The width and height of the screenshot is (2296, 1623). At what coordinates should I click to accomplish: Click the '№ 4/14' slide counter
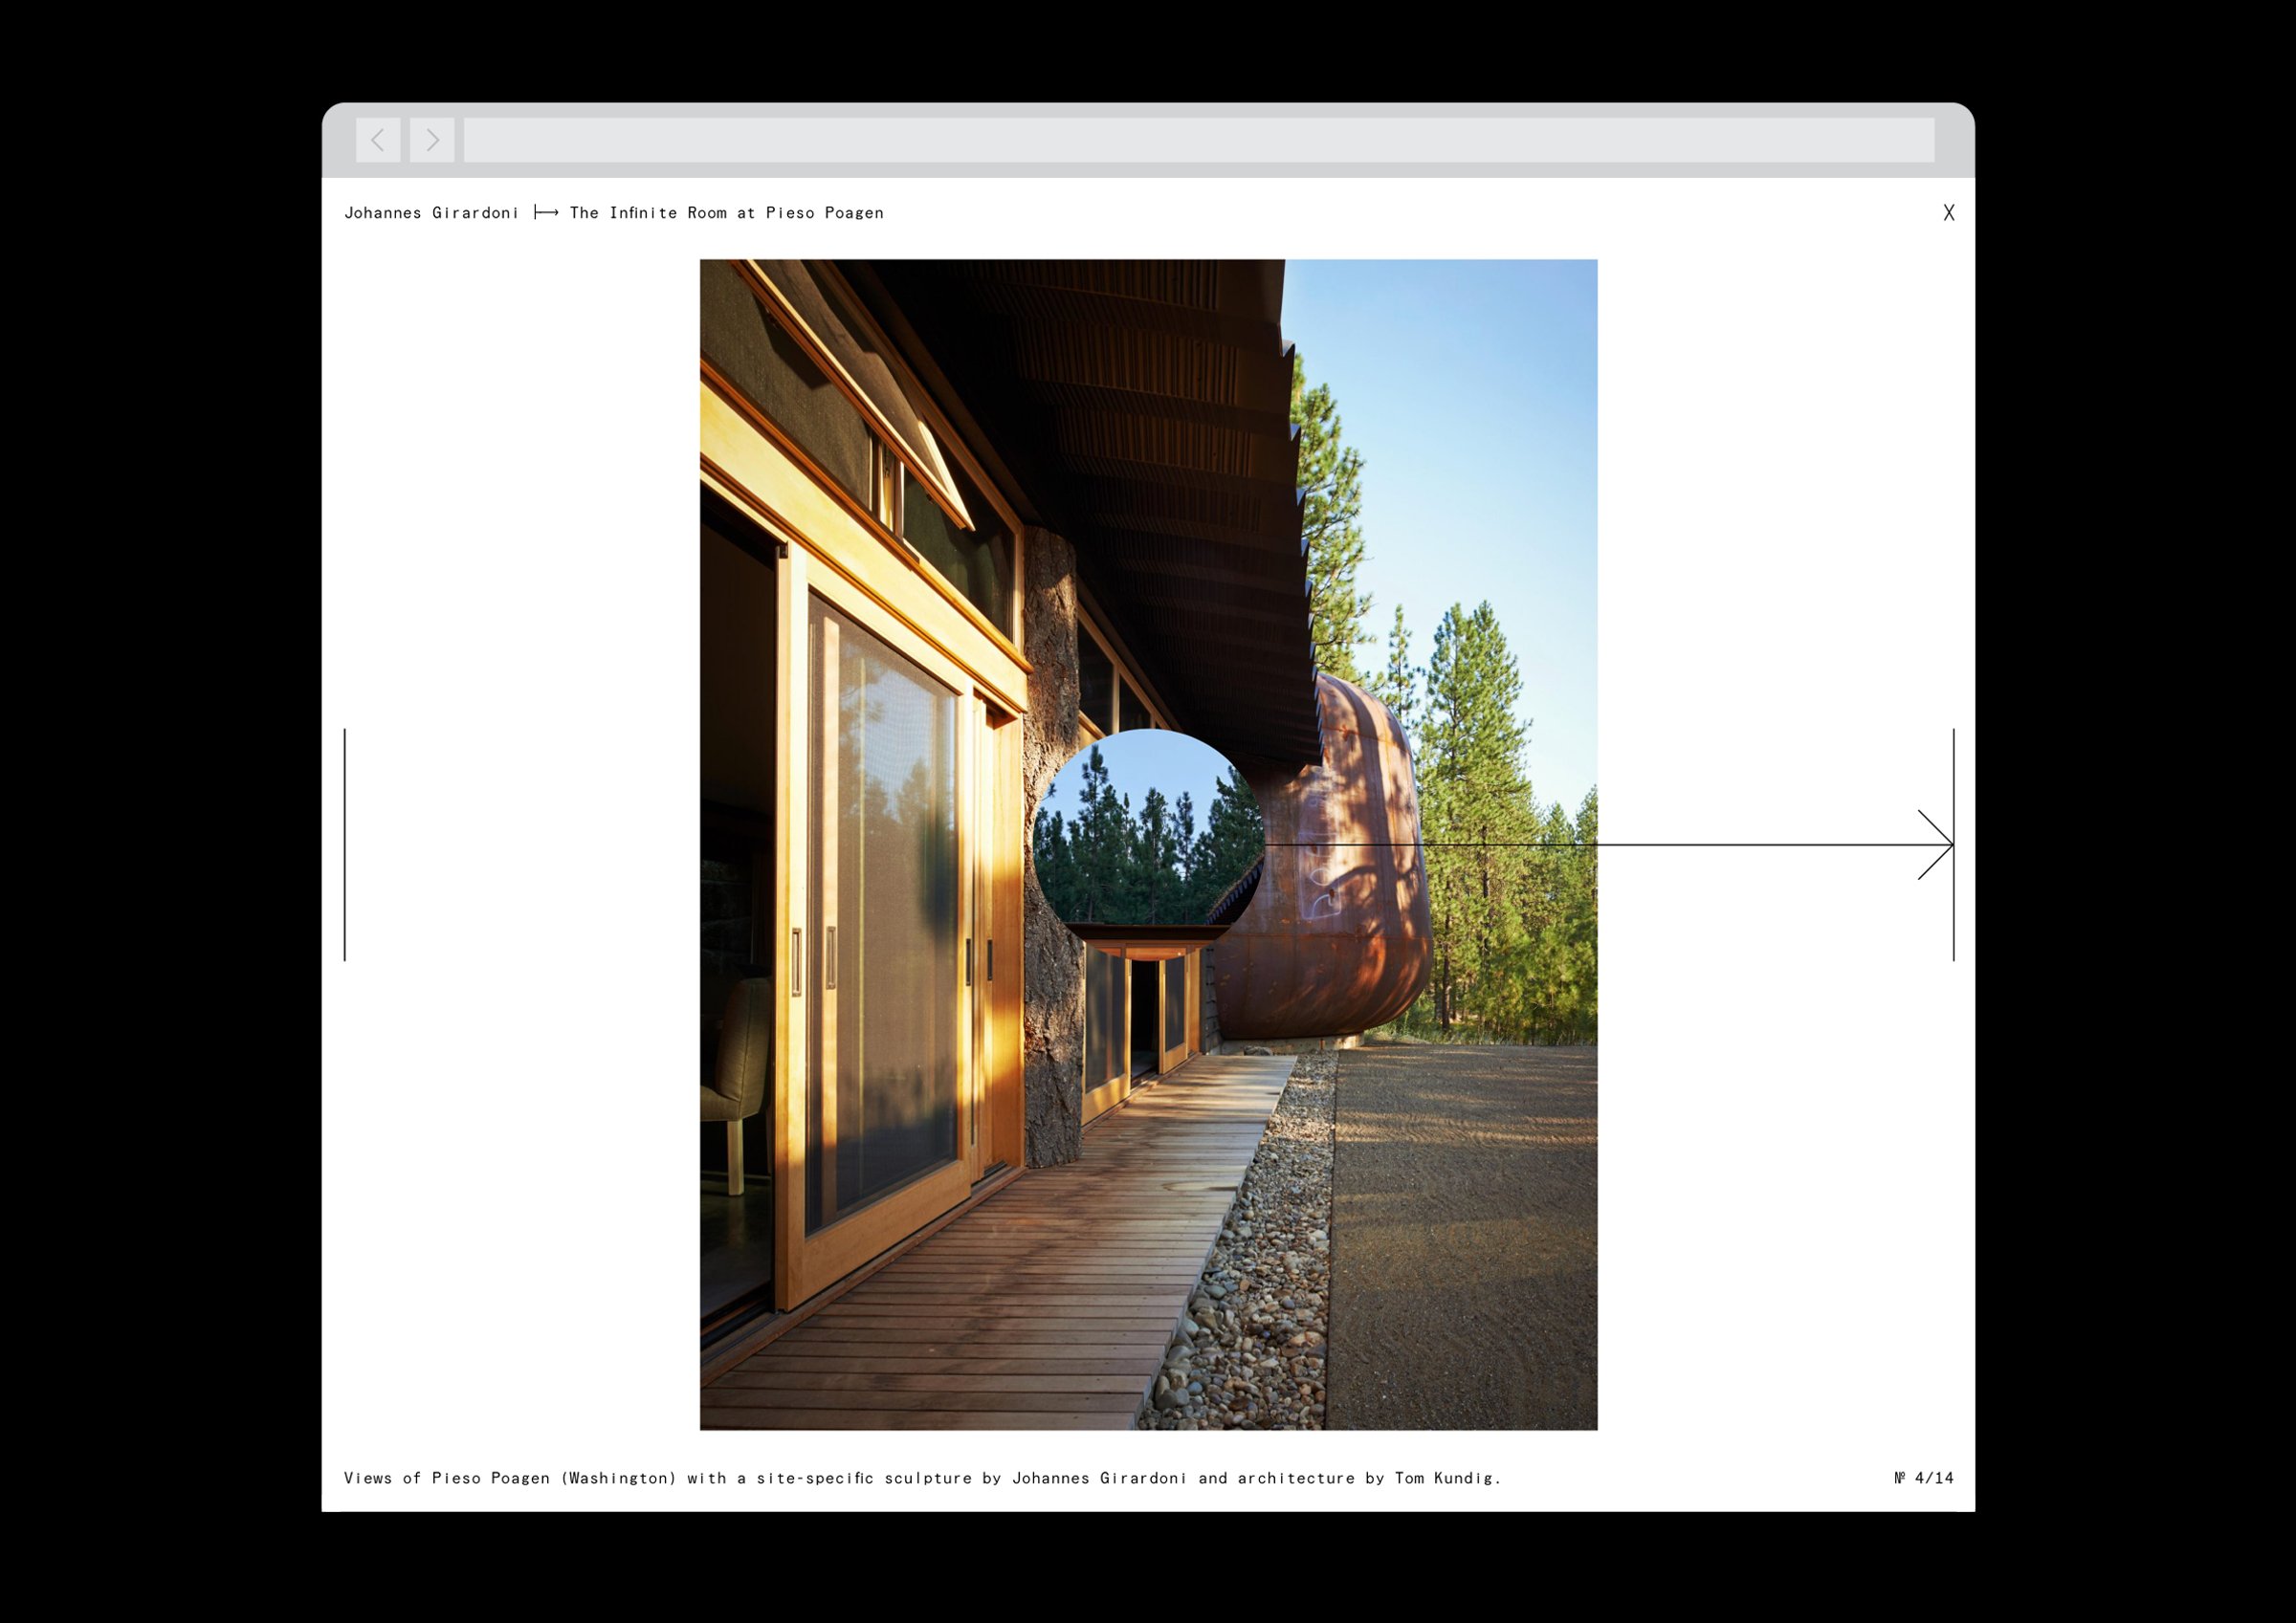pos(1923,1478)
